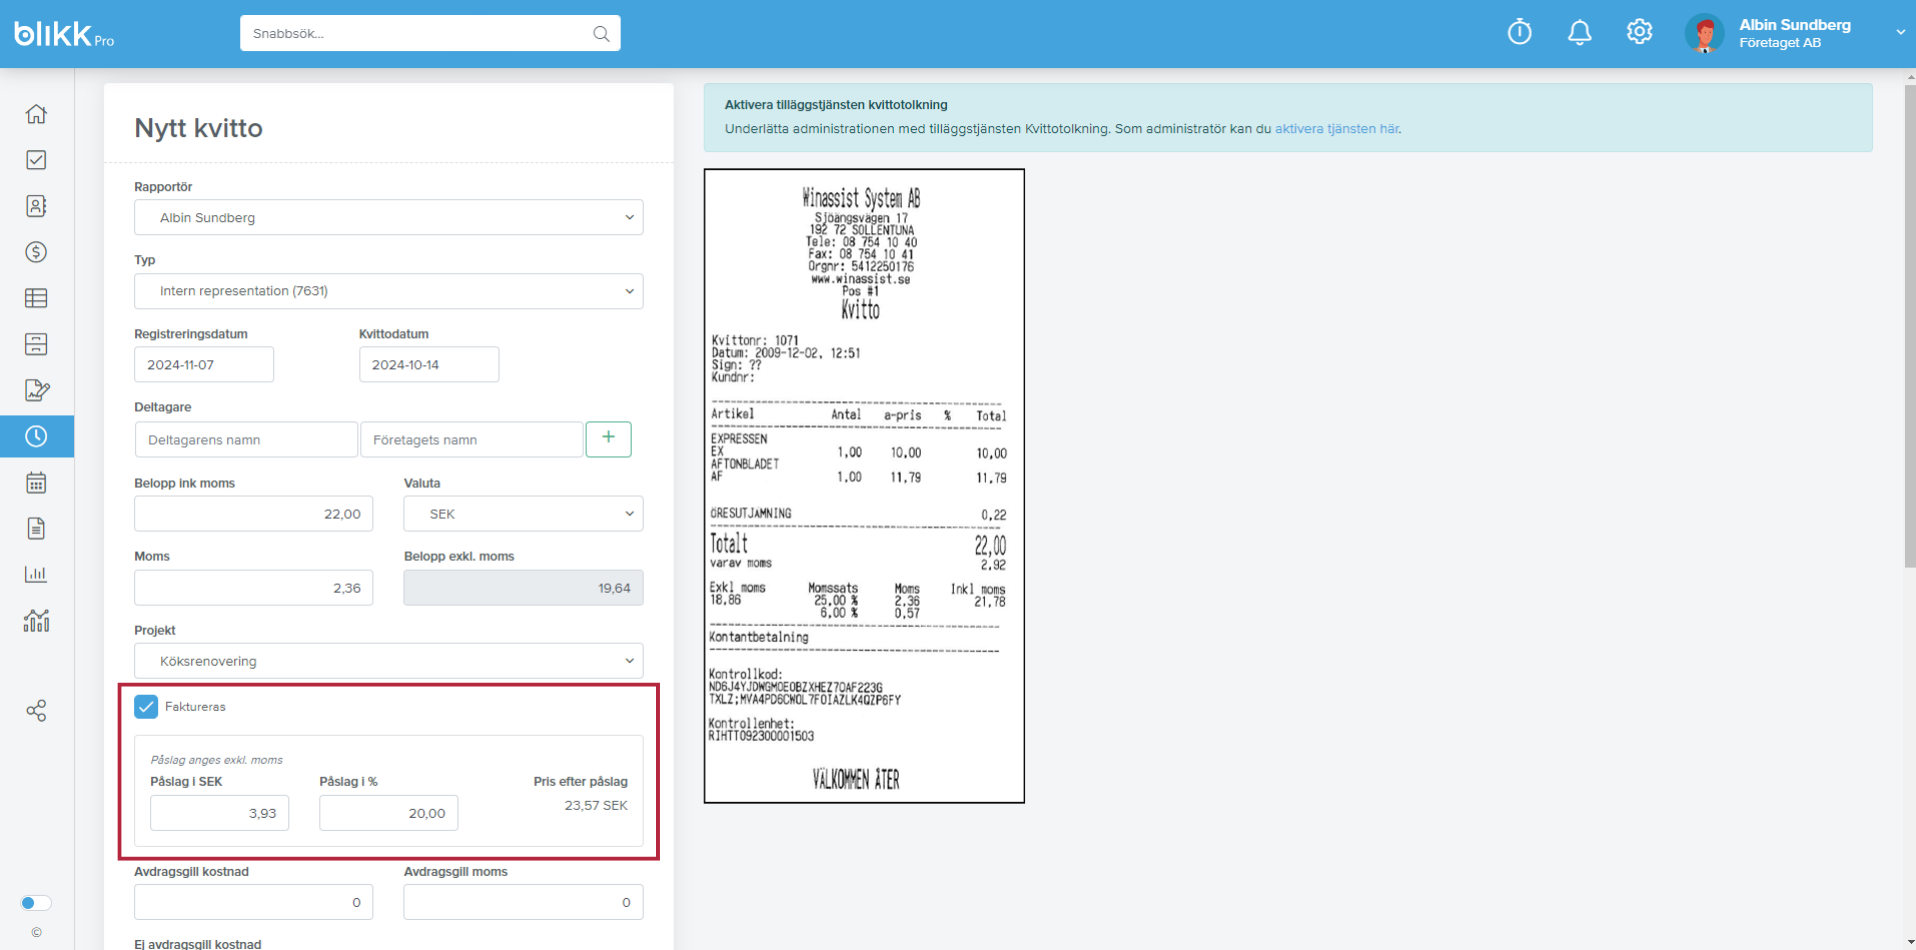The width and height of the screenshot is (1916, 950).
Task: Click the '23,57 SEK' price after markup
Action: click(x=596, y=805)
